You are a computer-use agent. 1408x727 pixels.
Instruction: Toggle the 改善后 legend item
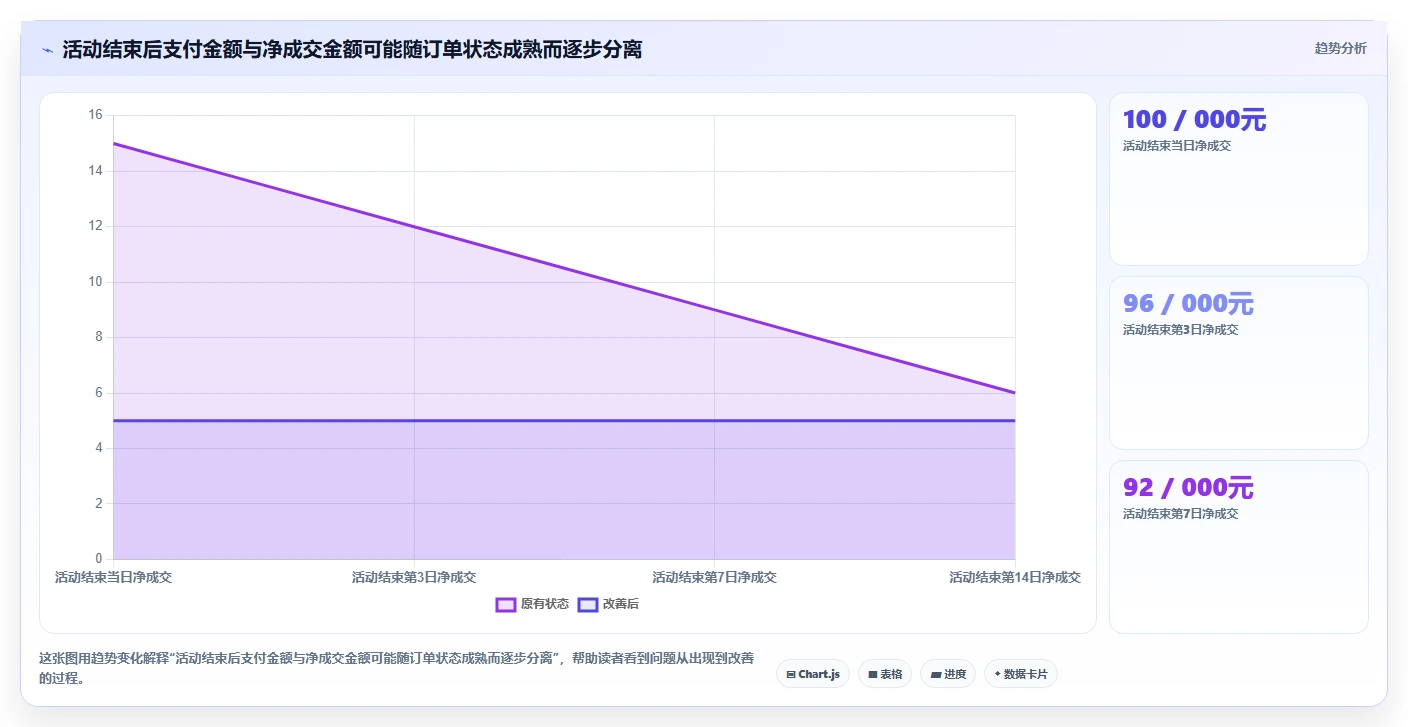coord(608,604)
